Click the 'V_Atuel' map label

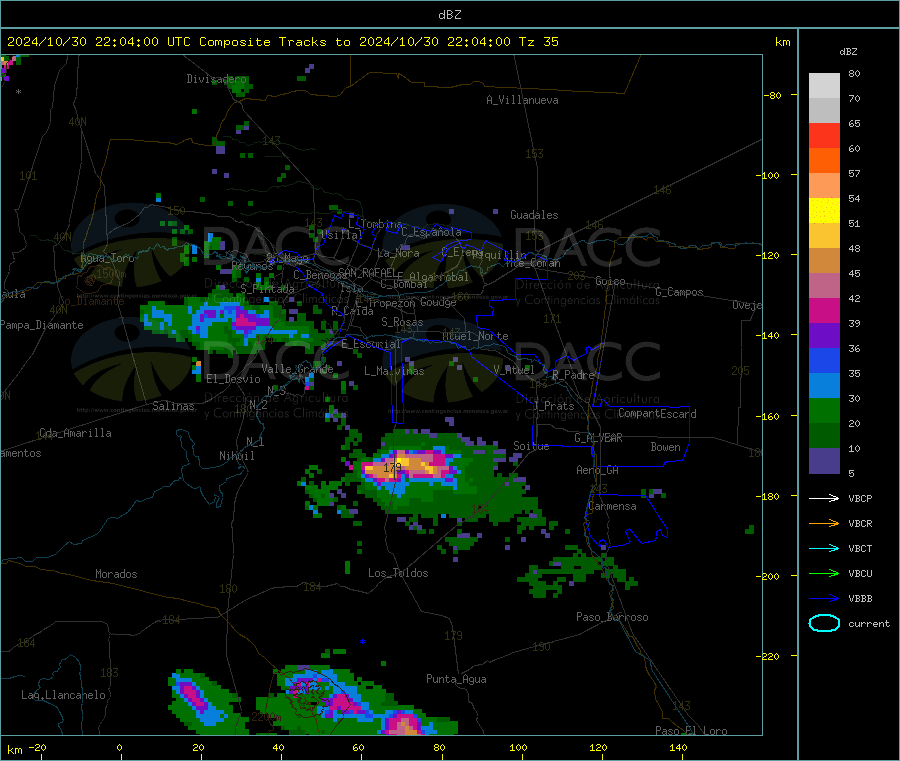(514, 370)
